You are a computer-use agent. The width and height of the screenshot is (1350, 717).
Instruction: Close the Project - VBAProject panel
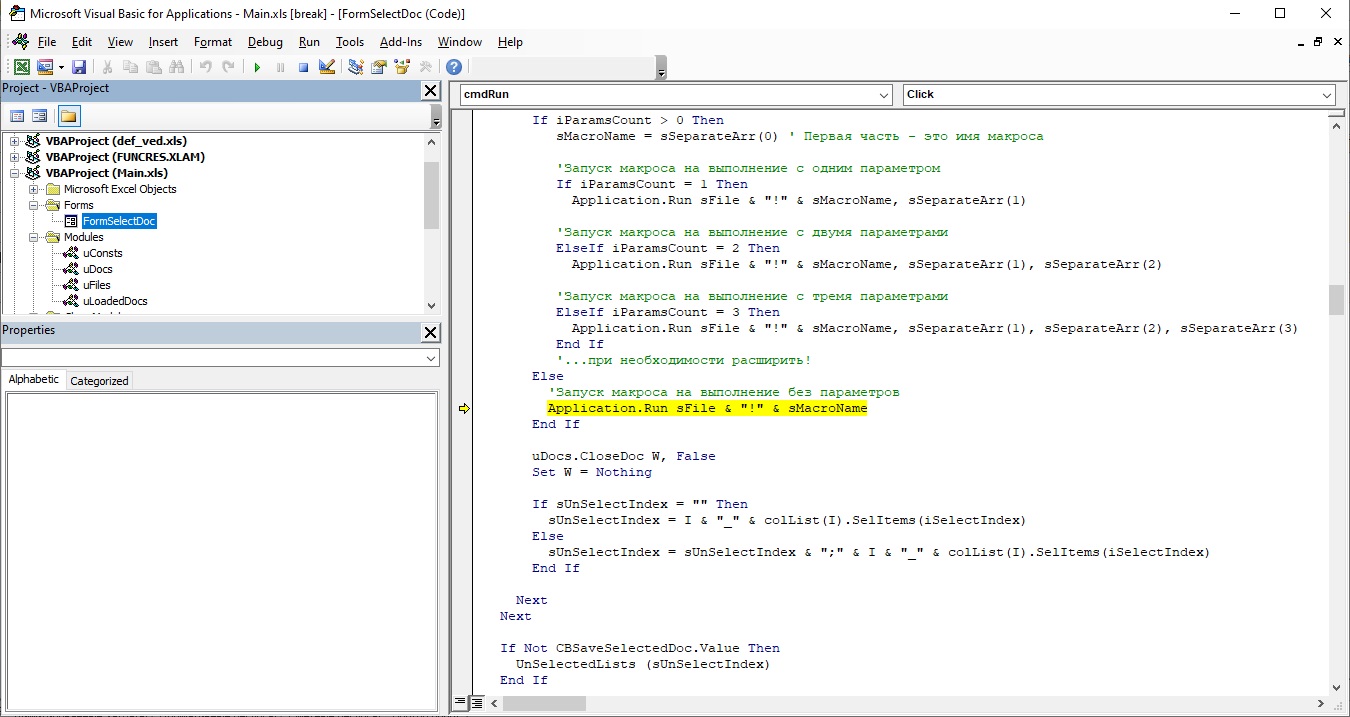(431, 91)
